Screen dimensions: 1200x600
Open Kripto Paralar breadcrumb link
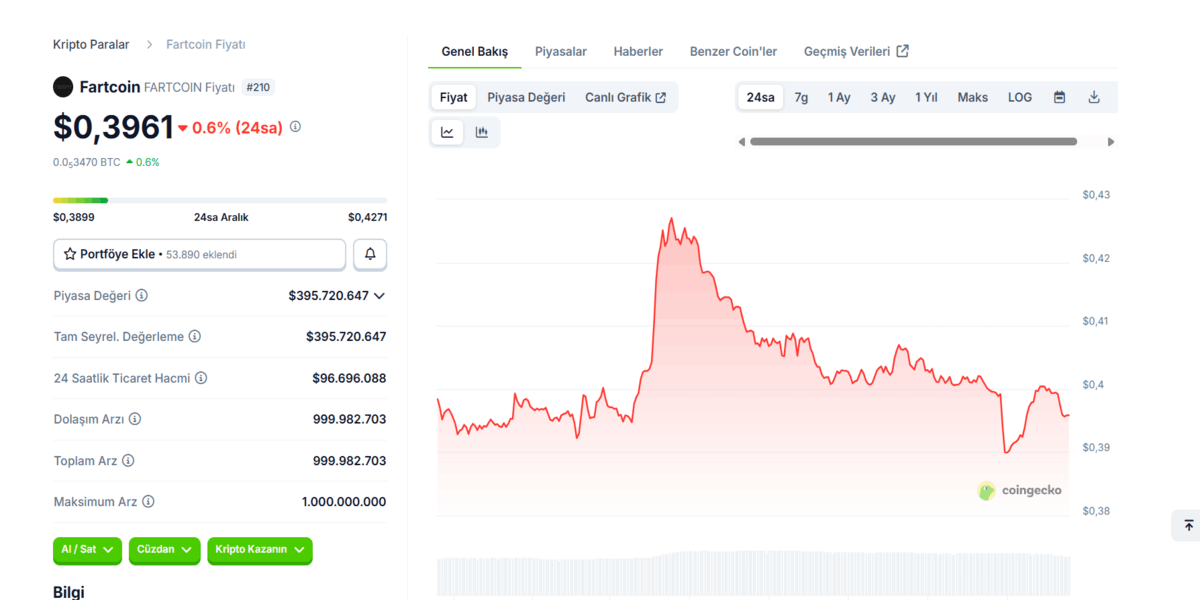[x=91, y=45]
